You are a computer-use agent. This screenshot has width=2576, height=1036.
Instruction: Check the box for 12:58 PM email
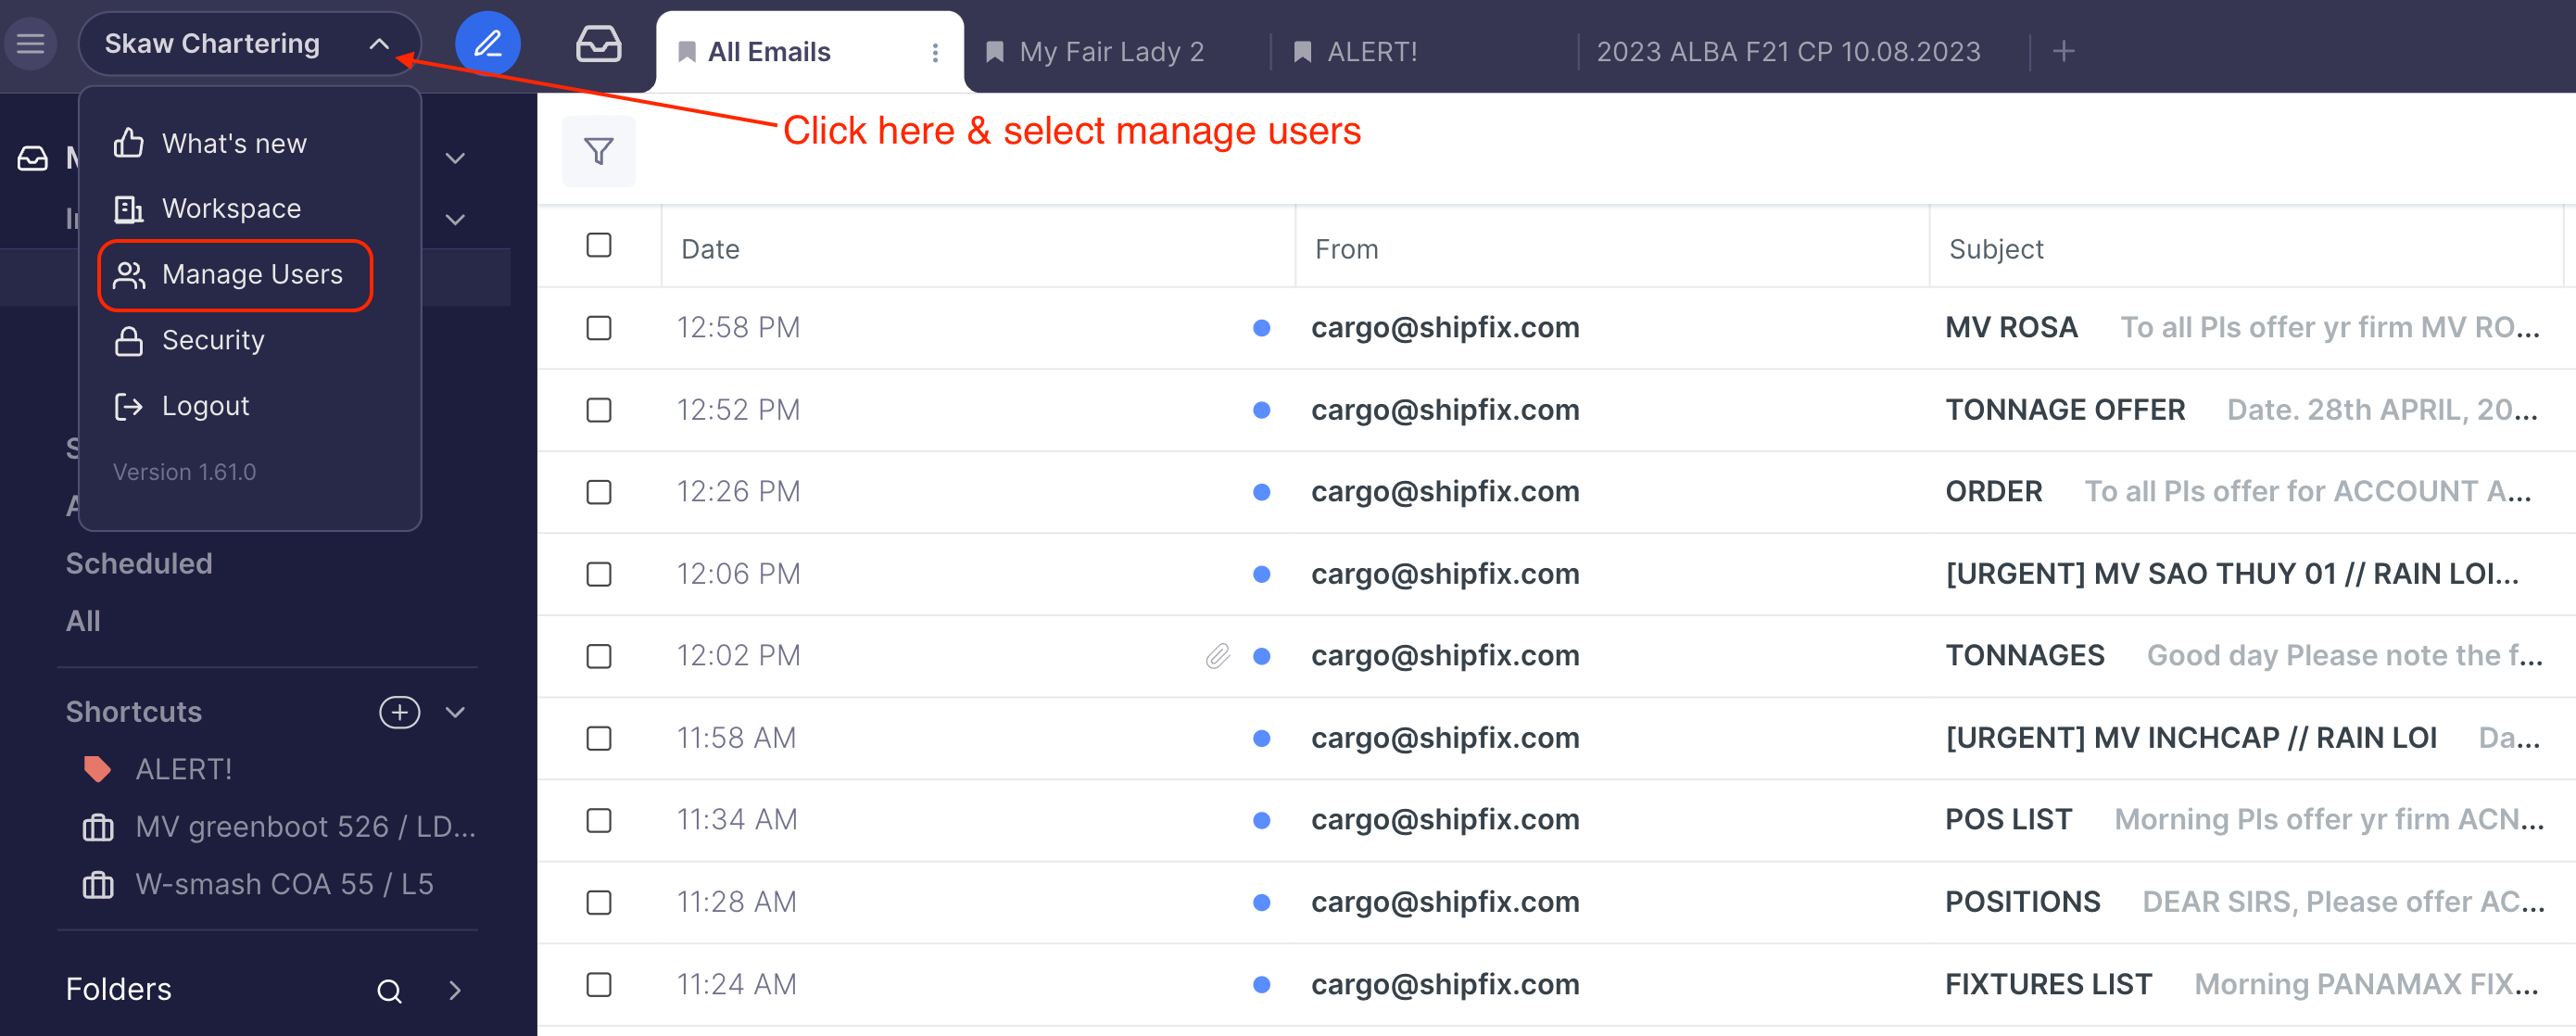[598, 328]
